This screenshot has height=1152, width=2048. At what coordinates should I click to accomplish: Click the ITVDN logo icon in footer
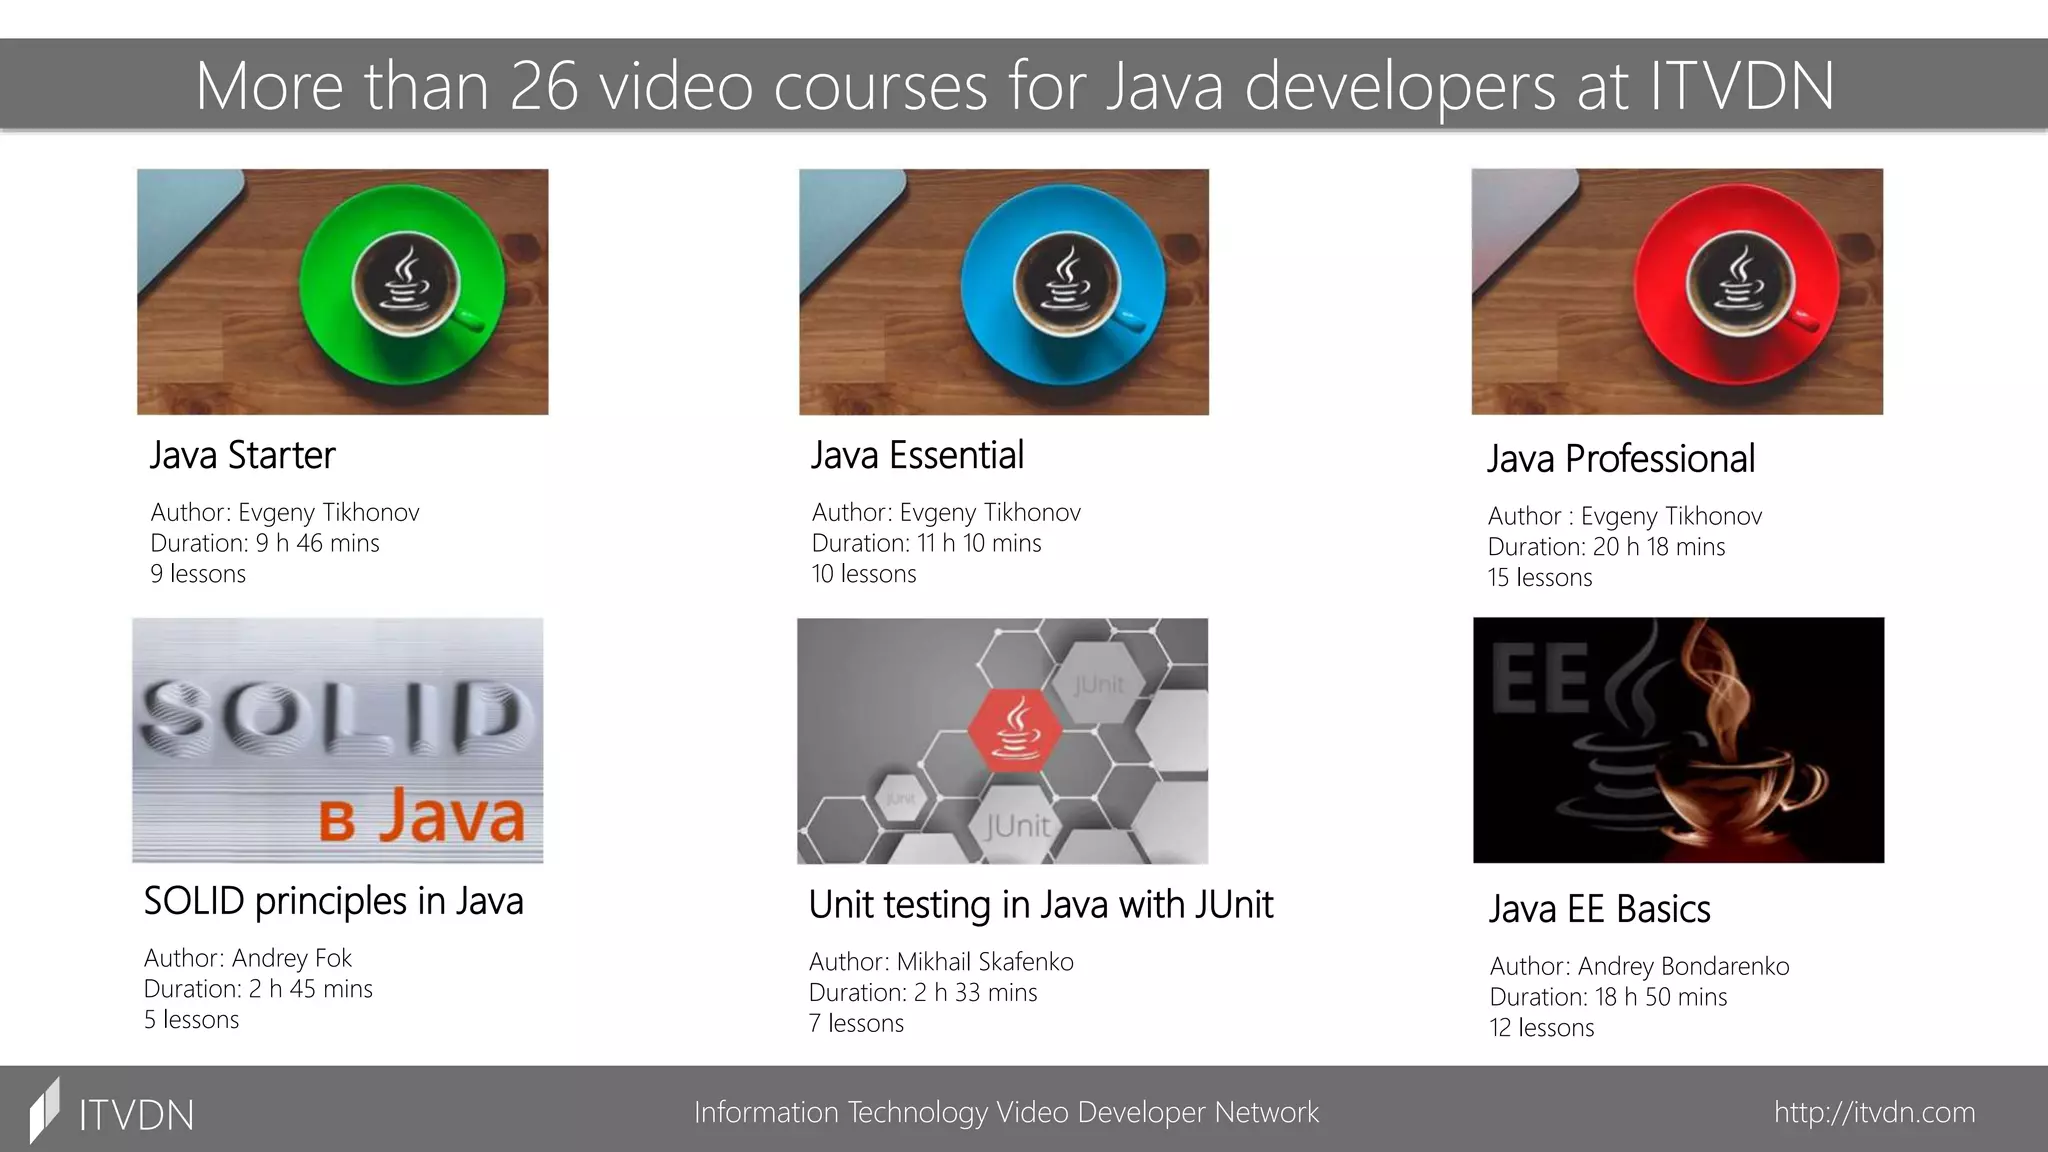click(45, 1110)
